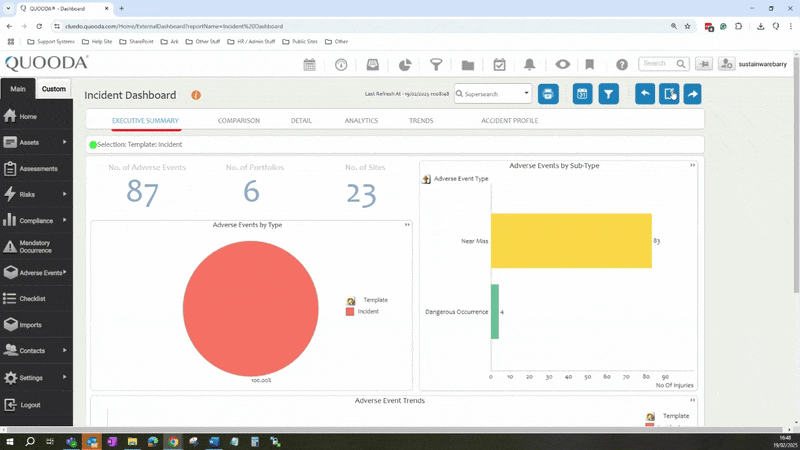Click the blue share forward arrow button
Image resolution: width=800 pixels, height=450 pixels.
tap(692, 94)
